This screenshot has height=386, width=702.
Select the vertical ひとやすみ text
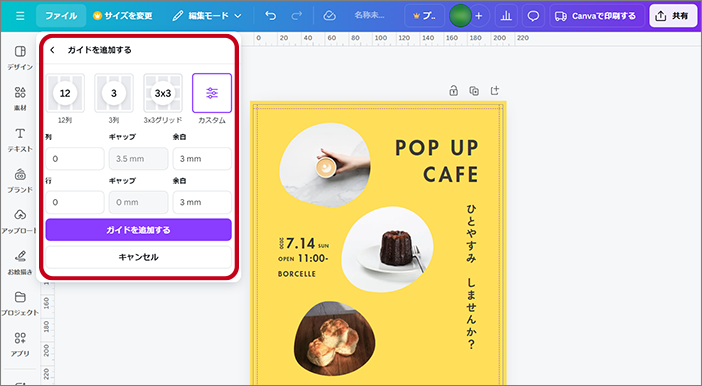point(471,277)
